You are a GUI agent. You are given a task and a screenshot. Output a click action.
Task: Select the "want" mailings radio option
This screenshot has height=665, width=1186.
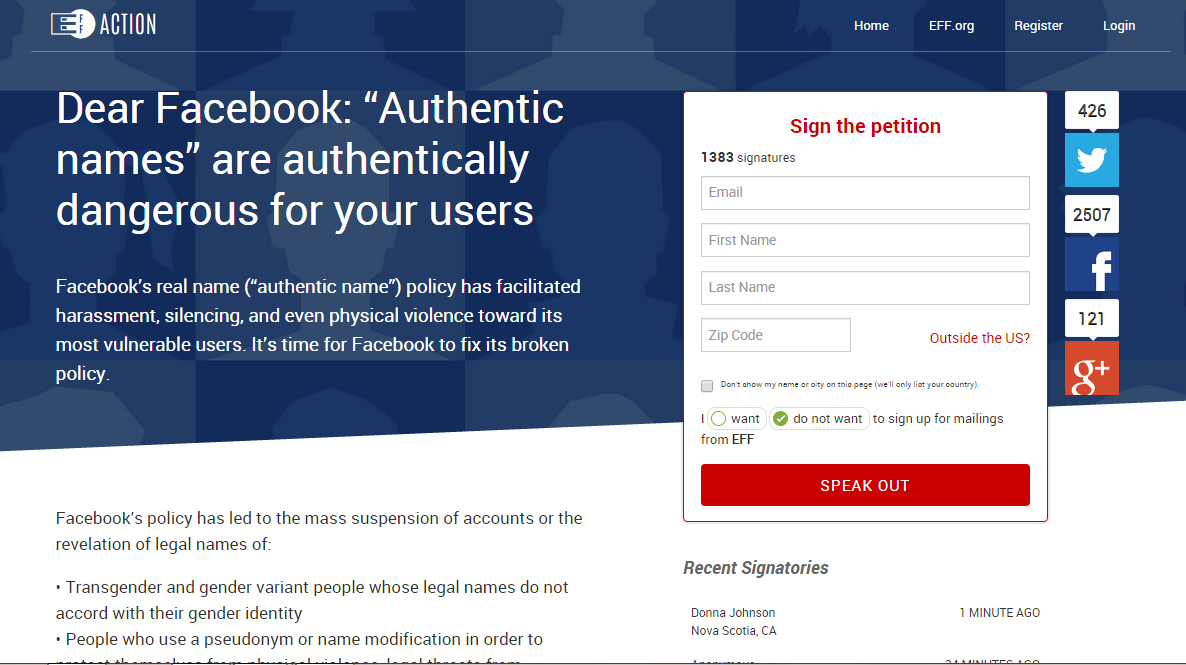click(718, 419)
